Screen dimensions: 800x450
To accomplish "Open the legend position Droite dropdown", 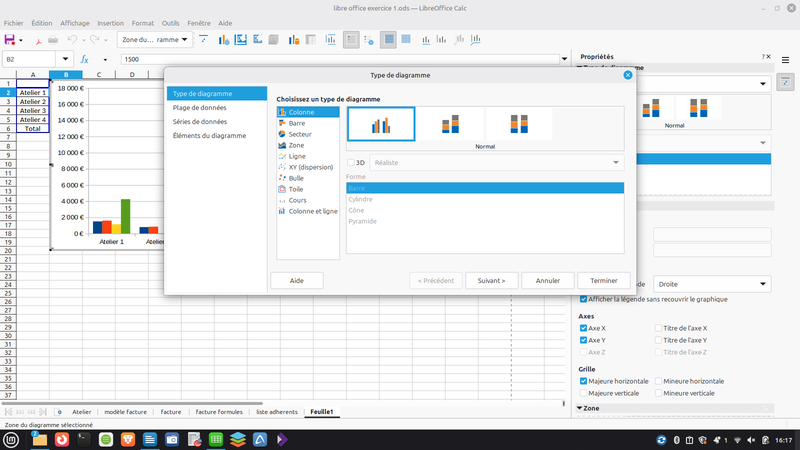I will tap(712, 284).
